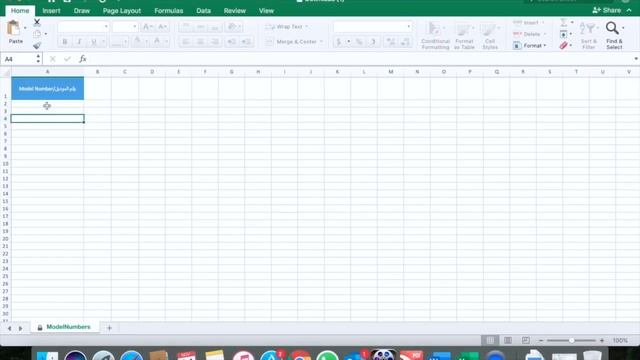The image size is (640, 360).
Task: Open the Format cells dropdown
Action: [530, 46]
